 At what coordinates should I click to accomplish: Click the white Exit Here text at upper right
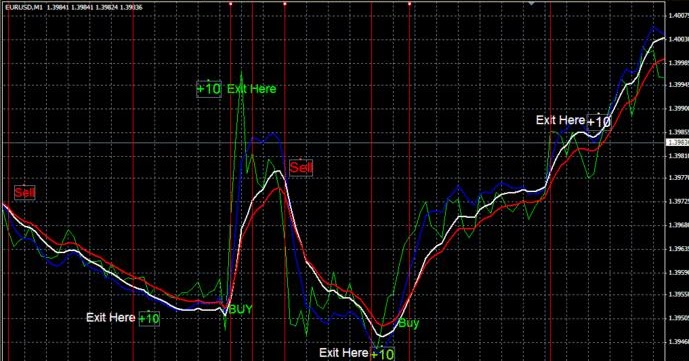click(x=560, y=120)
